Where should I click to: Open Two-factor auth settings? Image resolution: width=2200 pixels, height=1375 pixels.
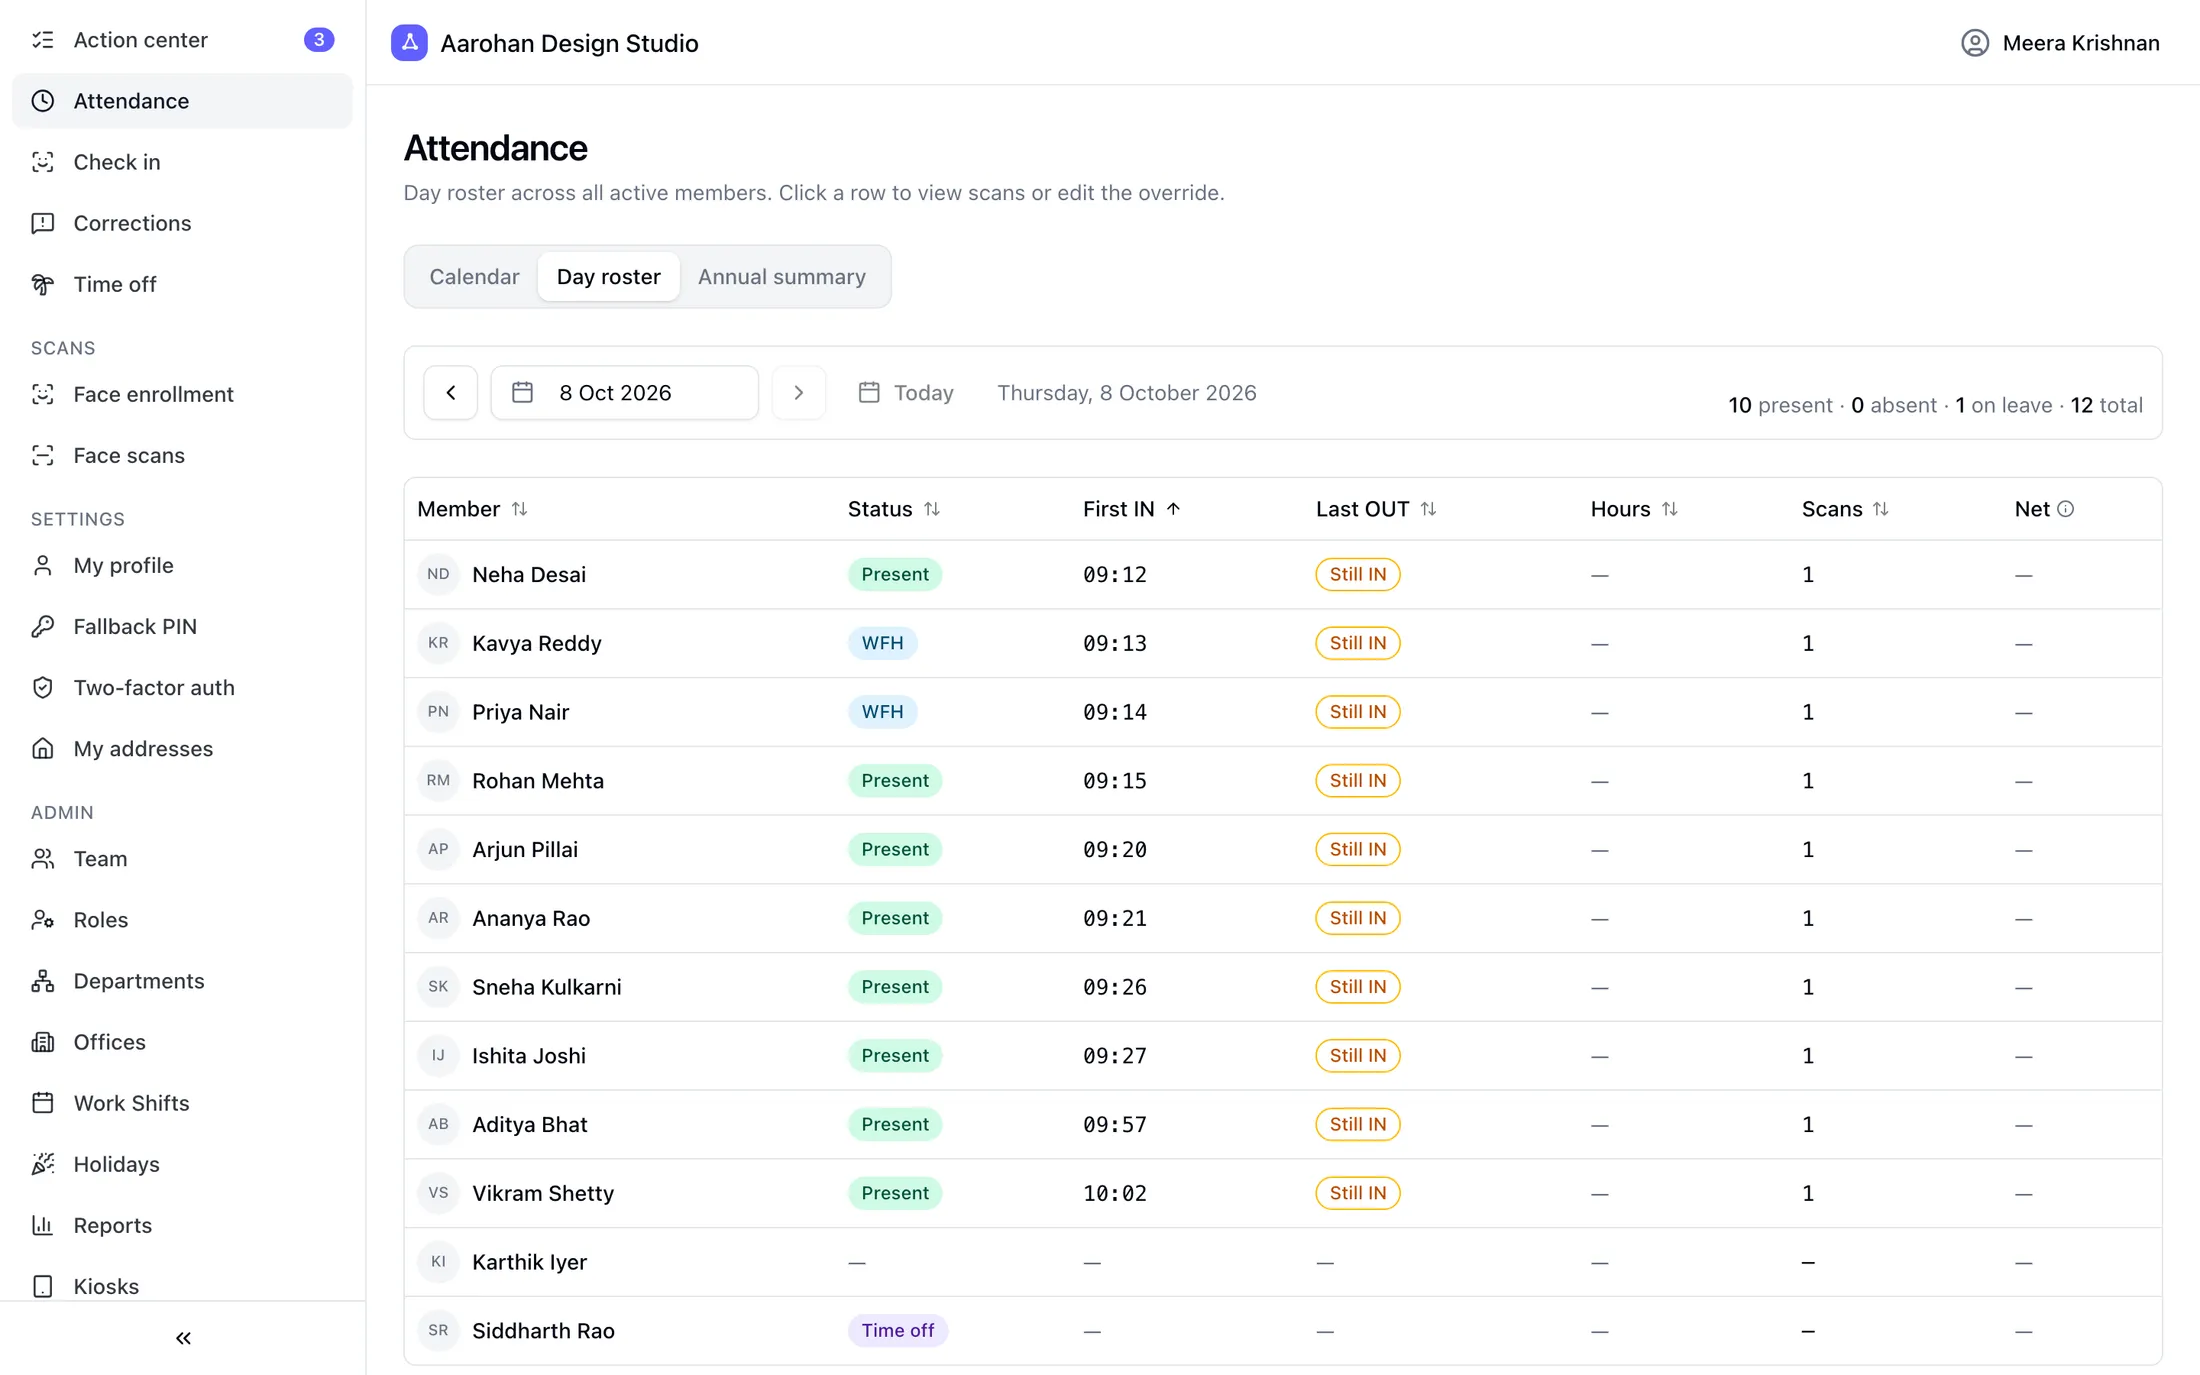[x=182, y=687]
